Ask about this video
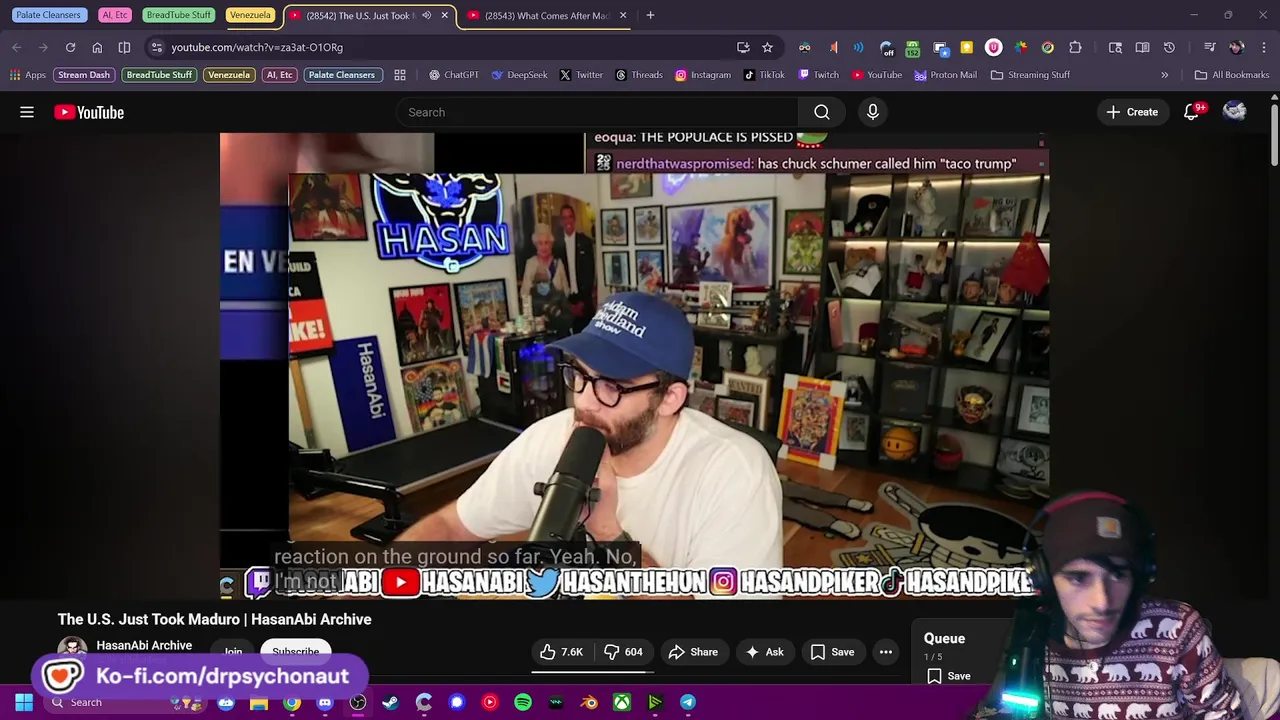 click(x=764, y=652)
